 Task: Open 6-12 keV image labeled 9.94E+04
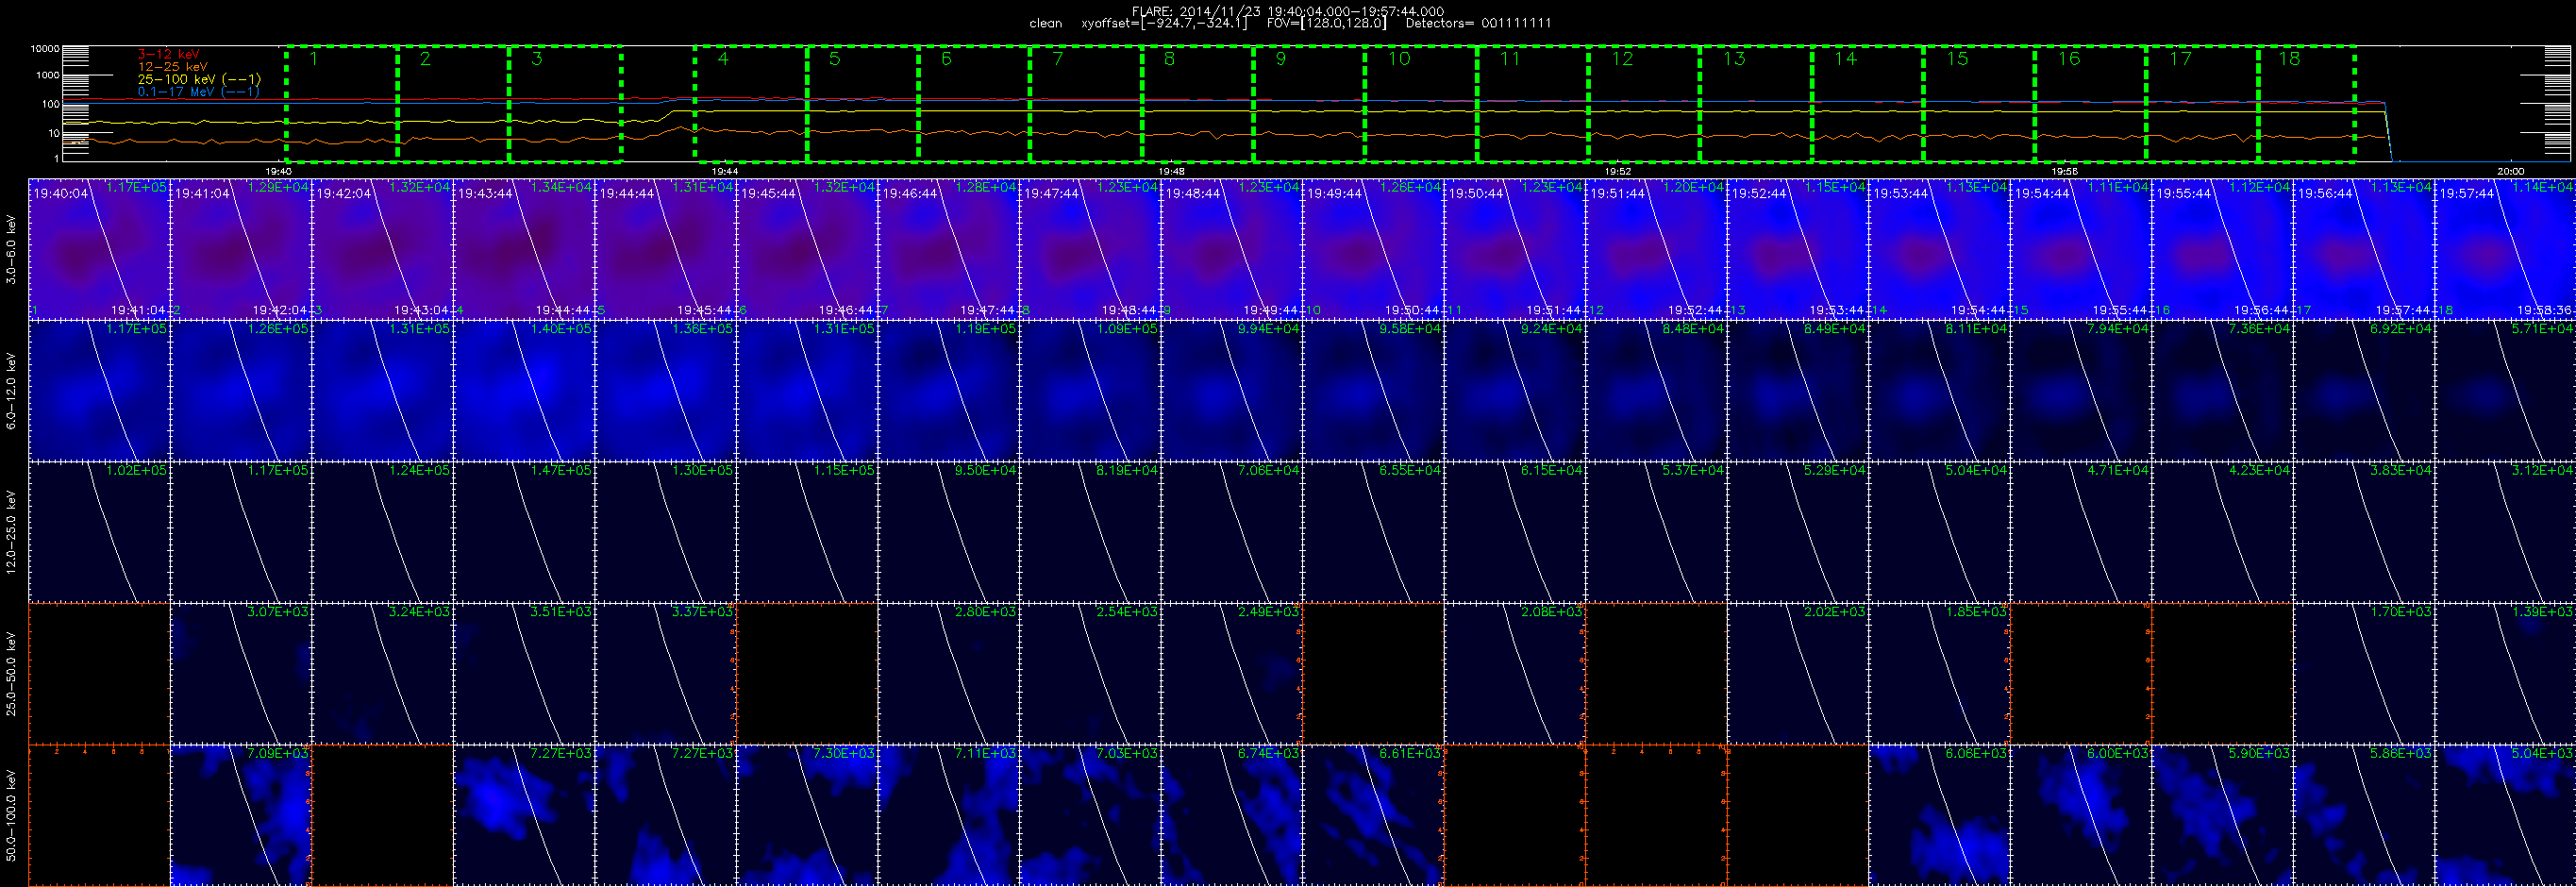click(1232, 390)
